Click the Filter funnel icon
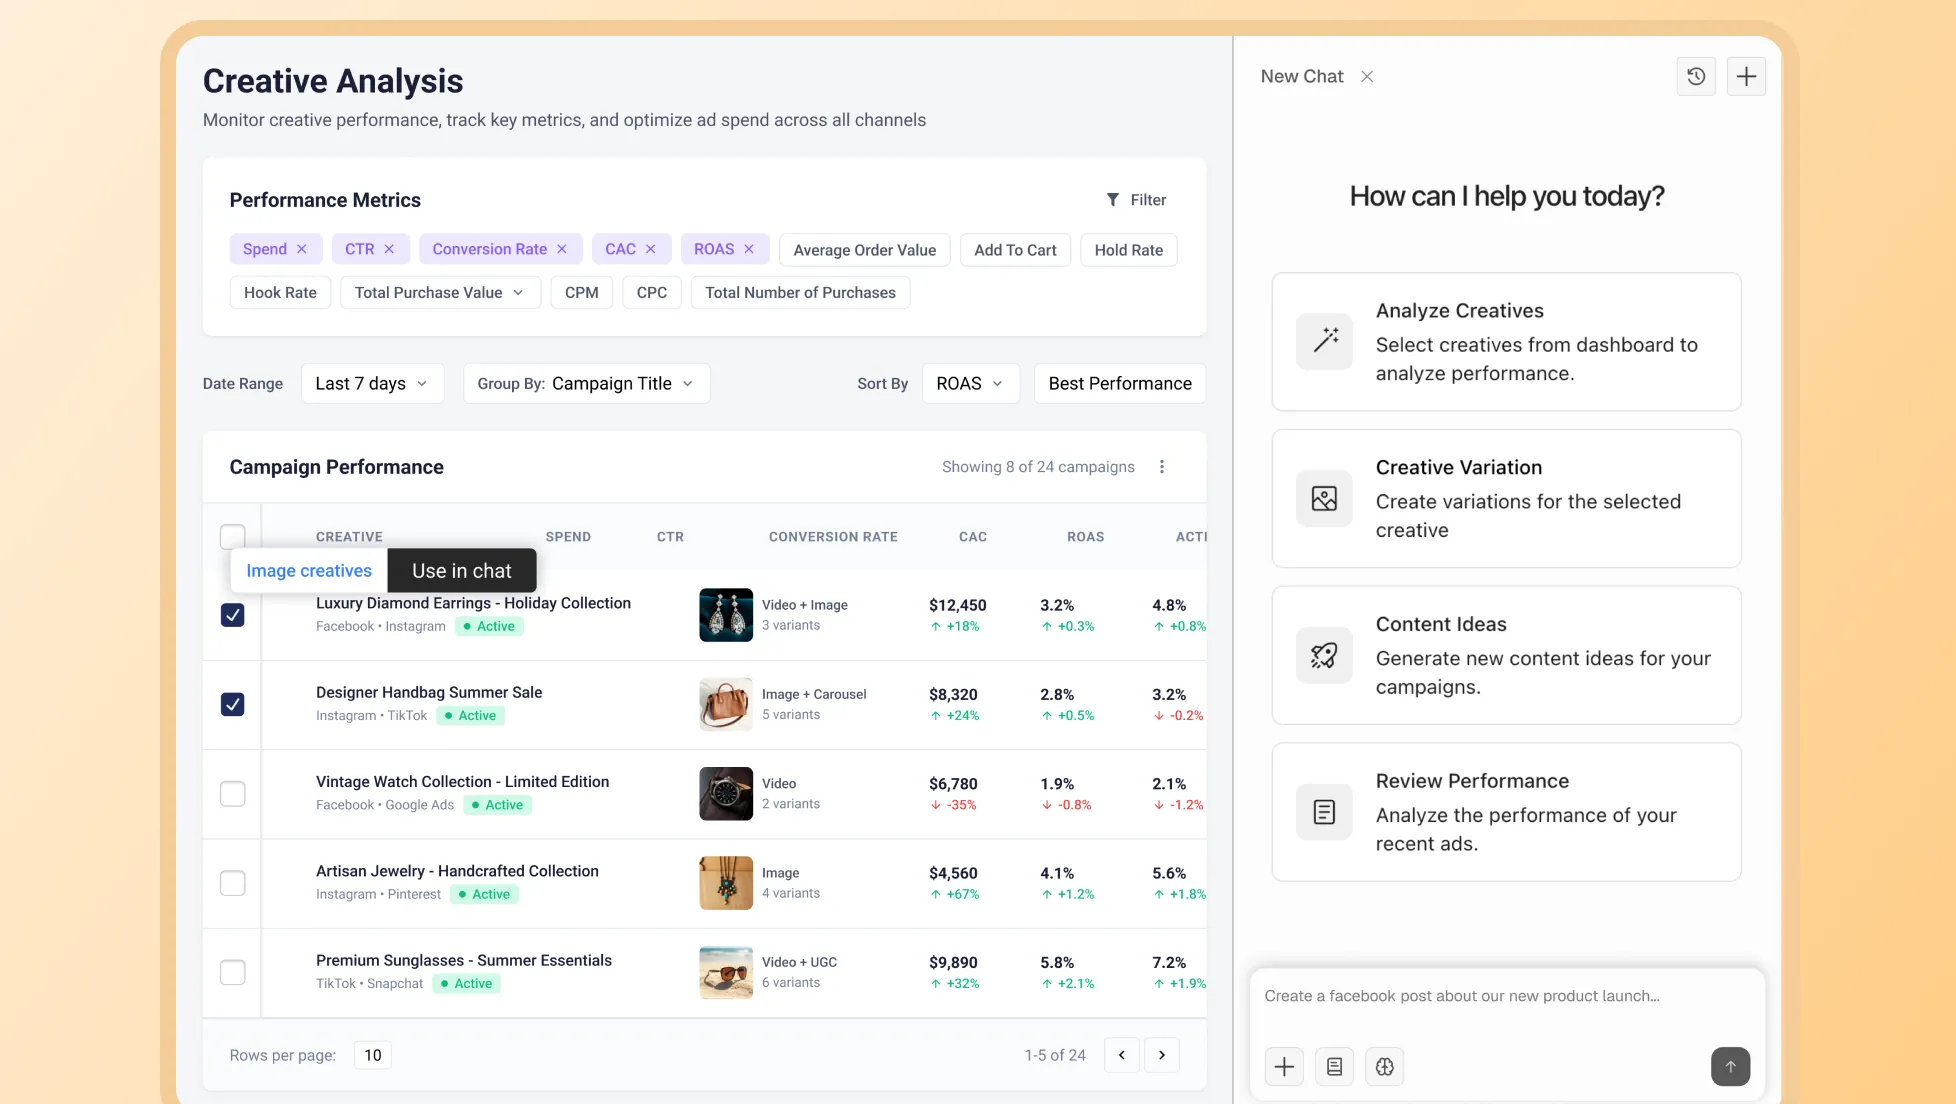Viewport: 1956px width, 1104px height. [1112, 200]
